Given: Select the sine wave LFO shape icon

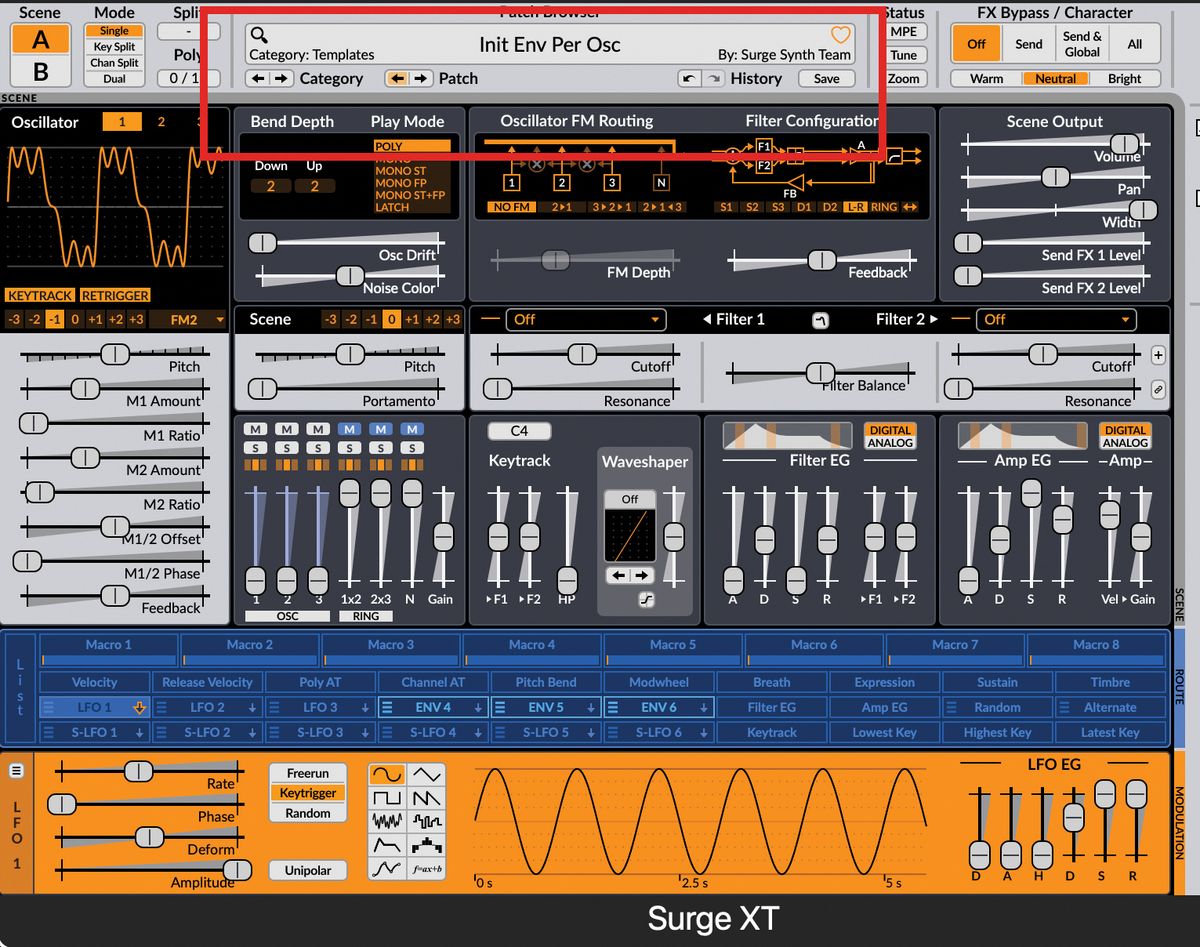Looking at the screenshot, I should (387, 773).
